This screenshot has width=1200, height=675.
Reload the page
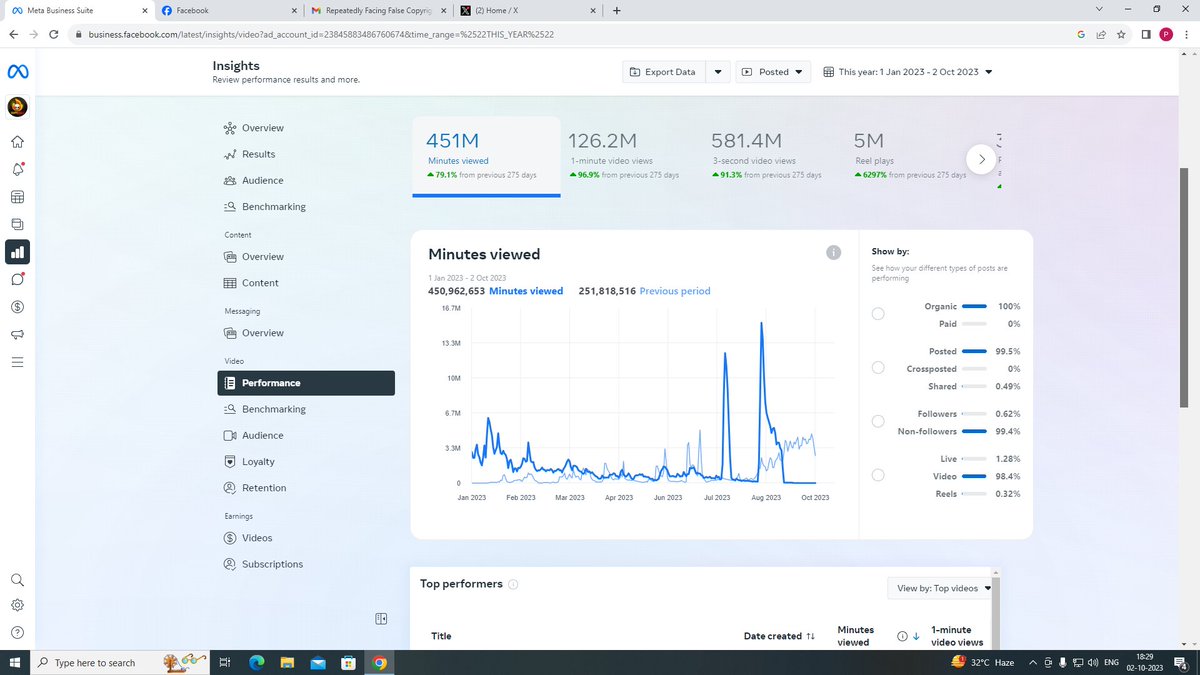[56, 33]
